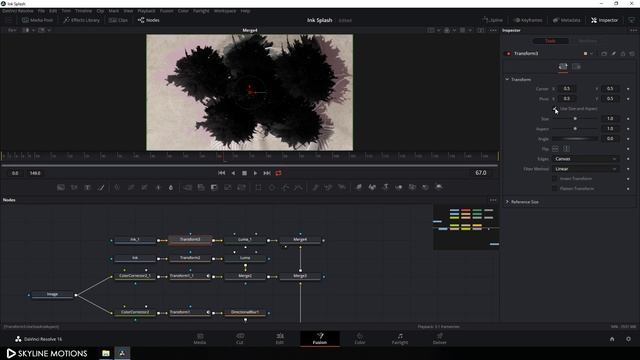Enable Invert Transform checkbox
Screen dimensions: 640x360
pyautogui.click(x=555, y=178)
